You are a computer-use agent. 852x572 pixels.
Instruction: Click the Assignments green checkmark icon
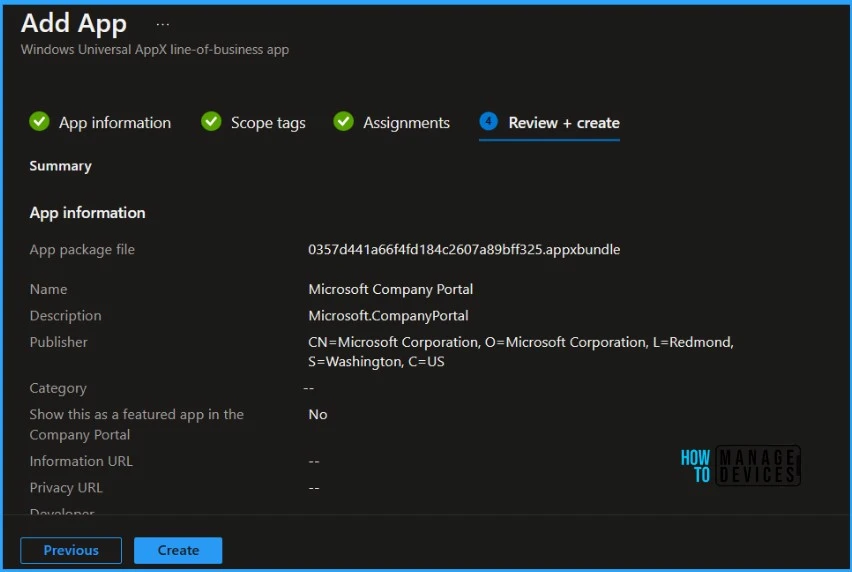(x=343, y=121)
